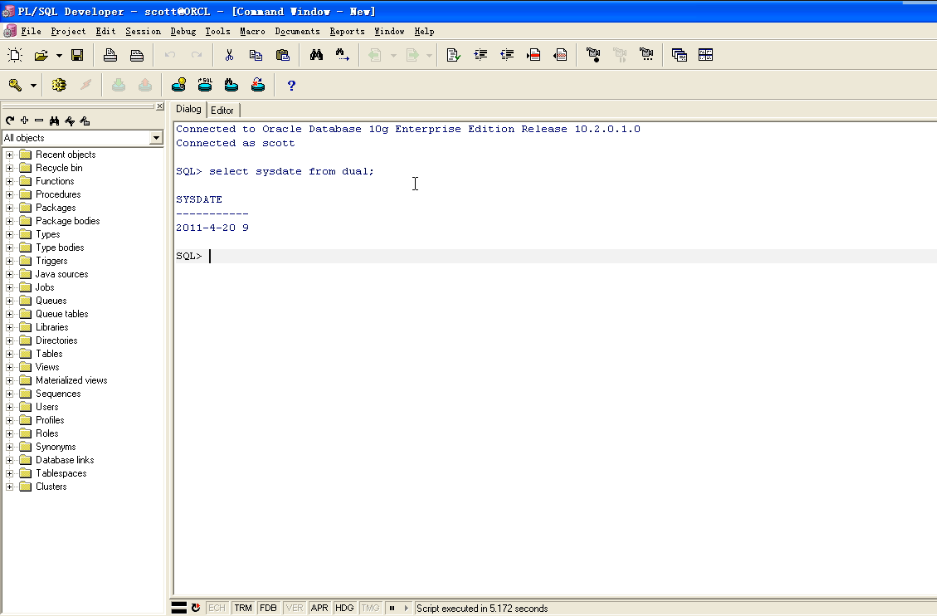Click the Paste clipboard icon
The width and height of the screenshot is (937, 616).
[x=283, y=55]
